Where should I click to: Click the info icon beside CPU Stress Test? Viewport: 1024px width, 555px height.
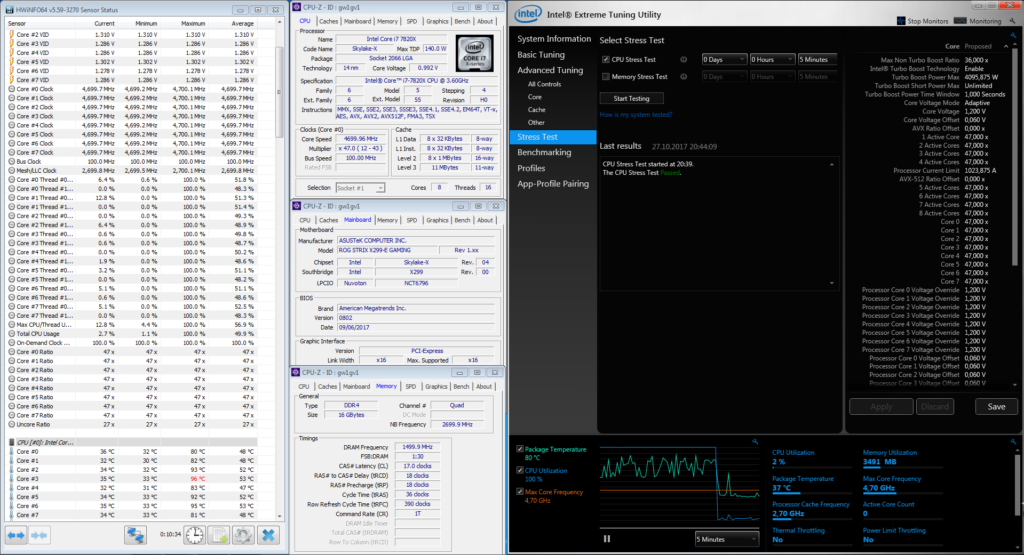click(684, 59)
